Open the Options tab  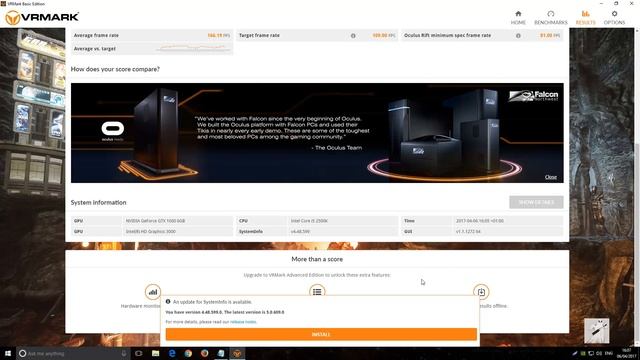(x=614, y=18)
